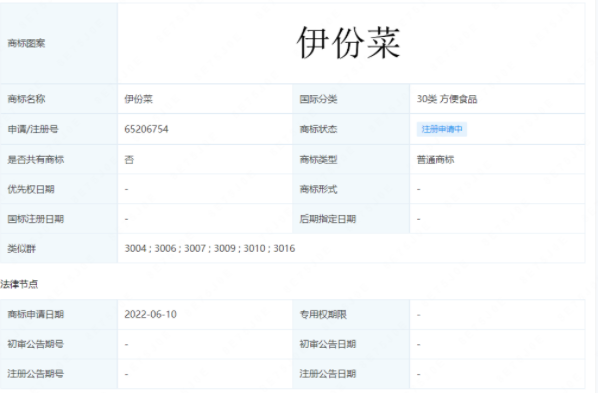
Task: Select the value 普通商标
Action: (x=435, y=159)
